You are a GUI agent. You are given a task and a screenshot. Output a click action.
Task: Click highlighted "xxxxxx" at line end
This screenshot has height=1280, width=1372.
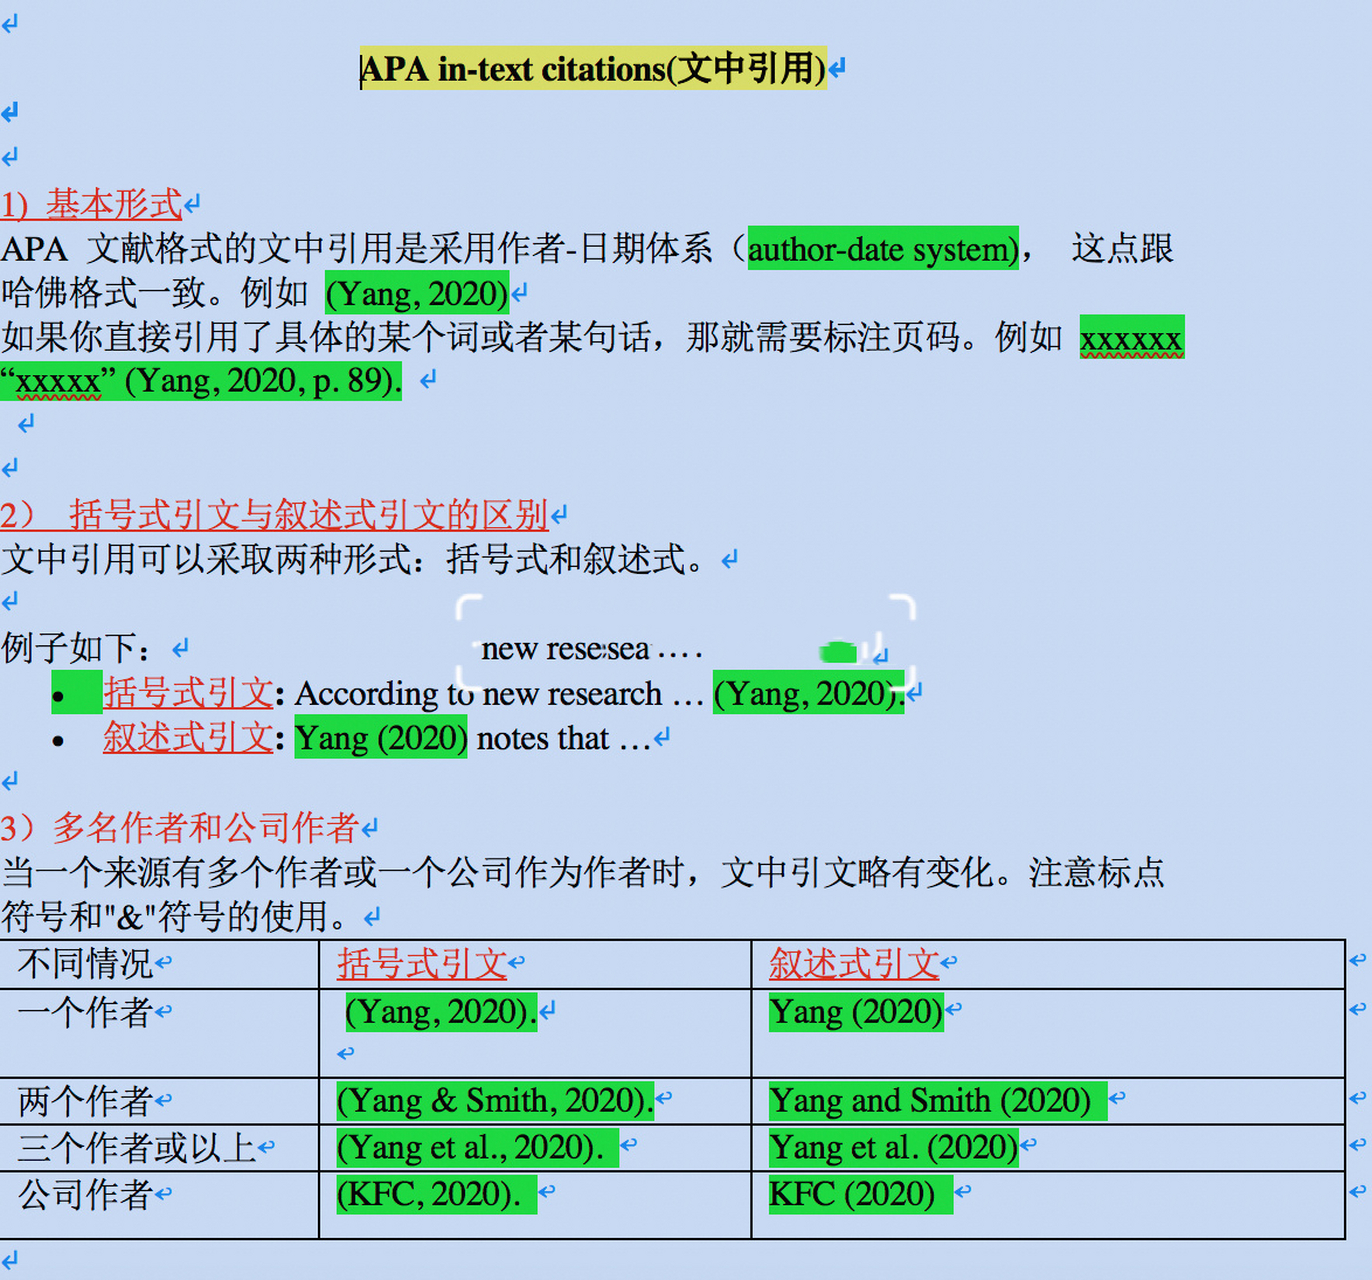pos(1131,338)
